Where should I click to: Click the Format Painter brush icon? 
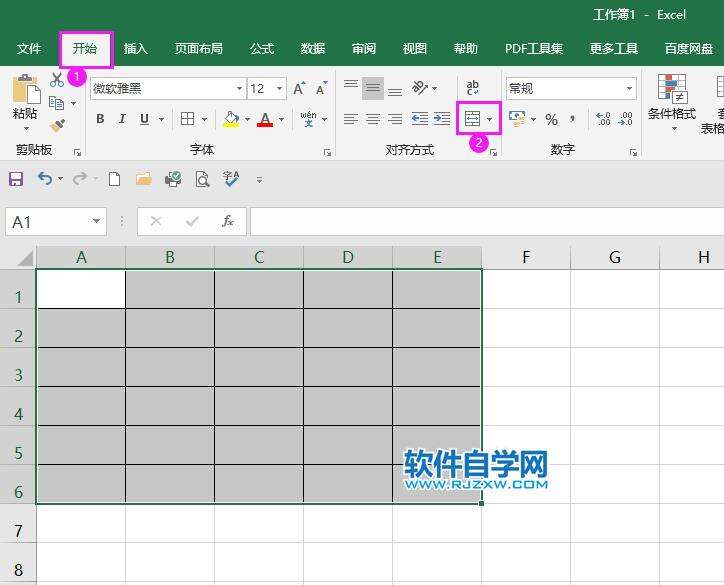(x=57, y=126)
